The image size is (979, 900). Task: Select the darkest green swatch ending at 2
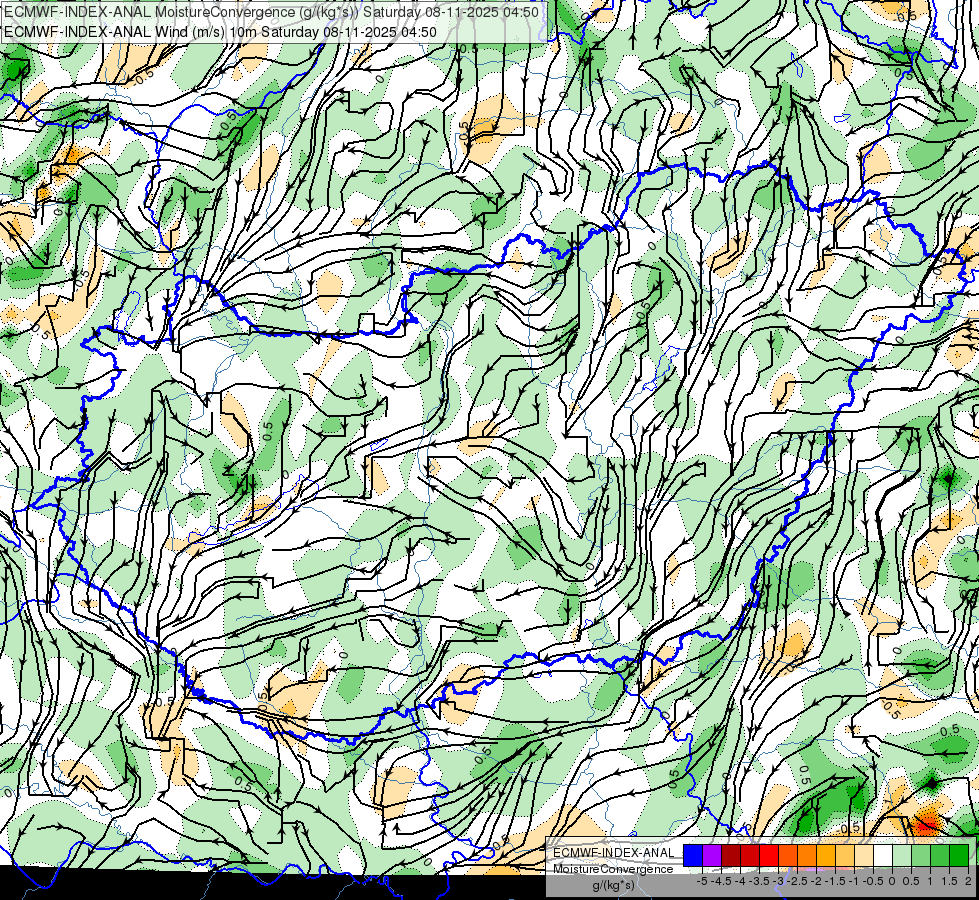click(x=959, y=856)
